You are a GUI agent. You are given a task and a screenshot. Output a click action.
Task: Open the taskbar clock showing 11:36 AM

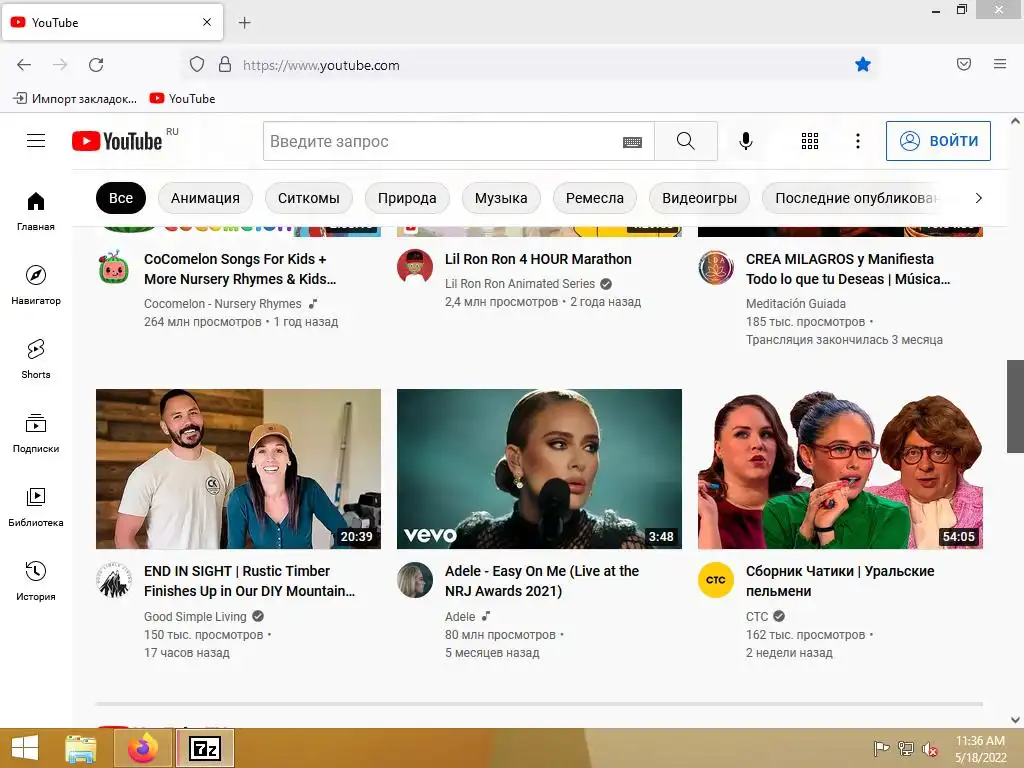980,749
